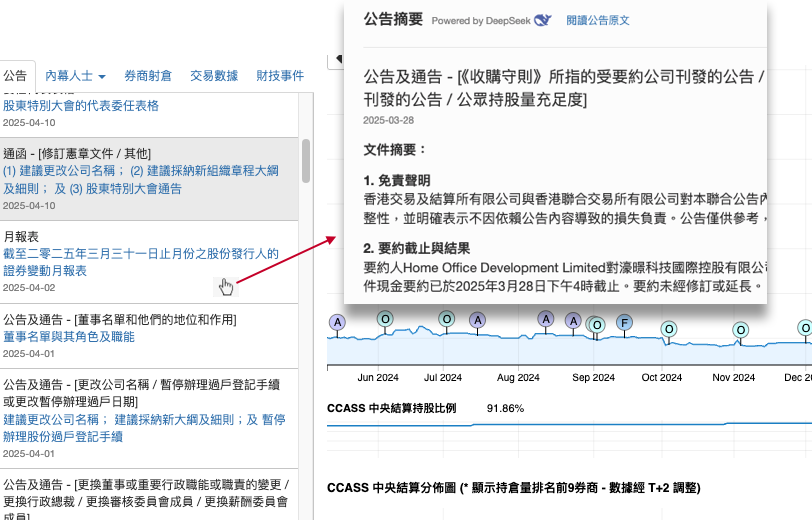Open 股東特別大會的代表委任表格 announcement
The image size is (812, 529).
pyautogui.click(x=81, y=105)
